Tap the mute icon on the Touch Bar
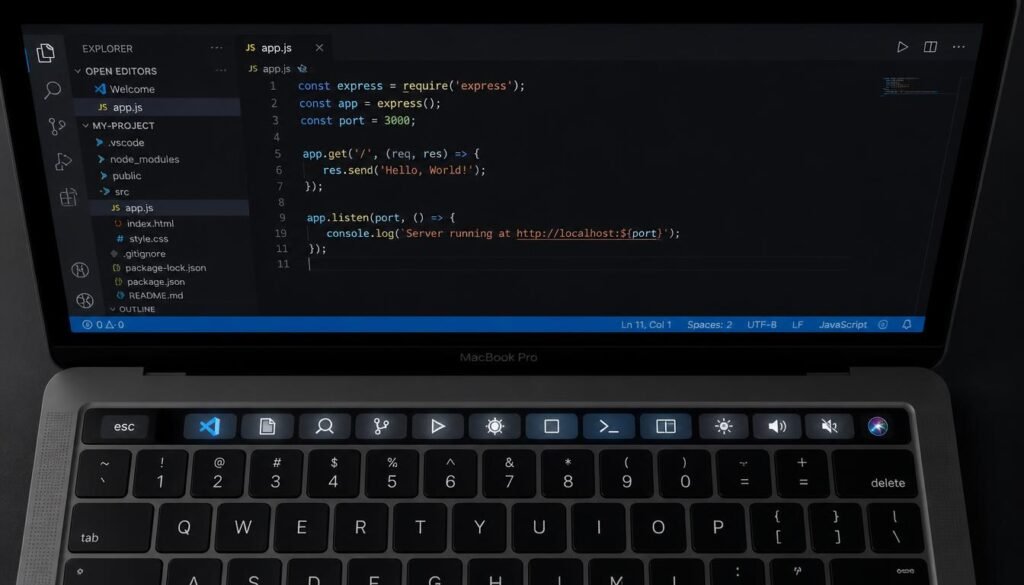This screenshot has height=585, width=1024. pos(829,426)
